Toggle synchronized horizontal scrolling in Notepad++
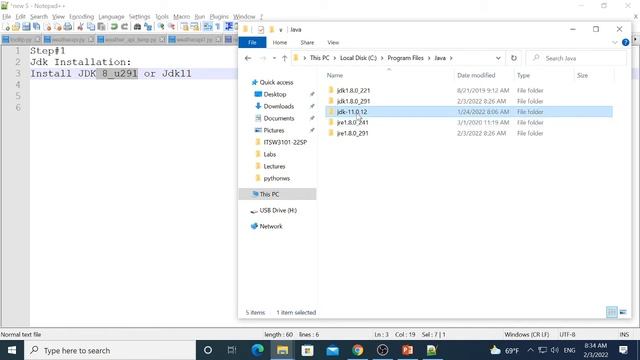The image size is (640, 360). [x=195, y=27]
